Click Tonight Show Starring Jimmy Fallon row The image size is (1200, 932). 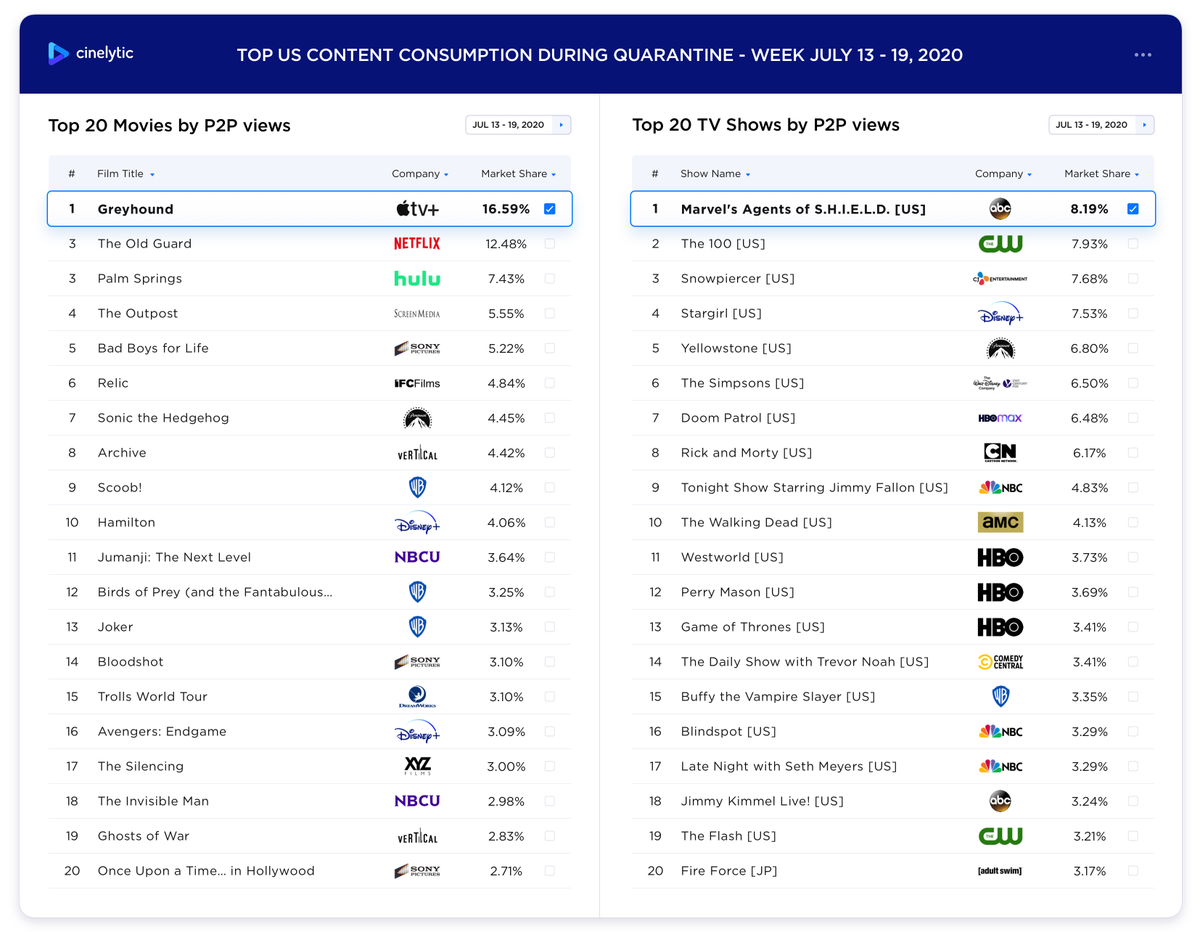(893, 488)
